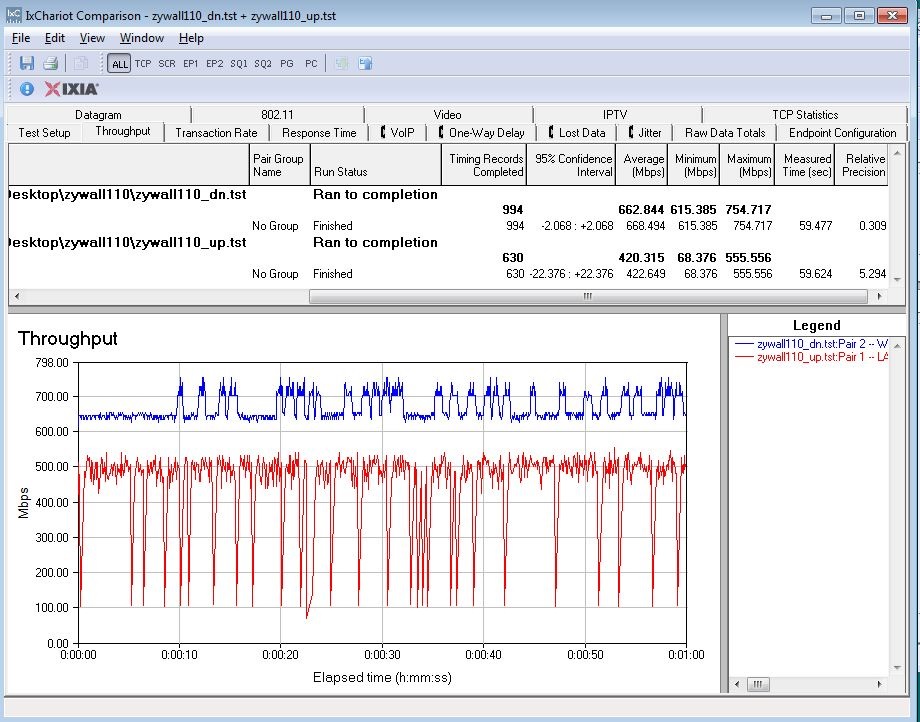Click the IXIA logo
This screenshot has height=722, width=920.
[72, 89]
